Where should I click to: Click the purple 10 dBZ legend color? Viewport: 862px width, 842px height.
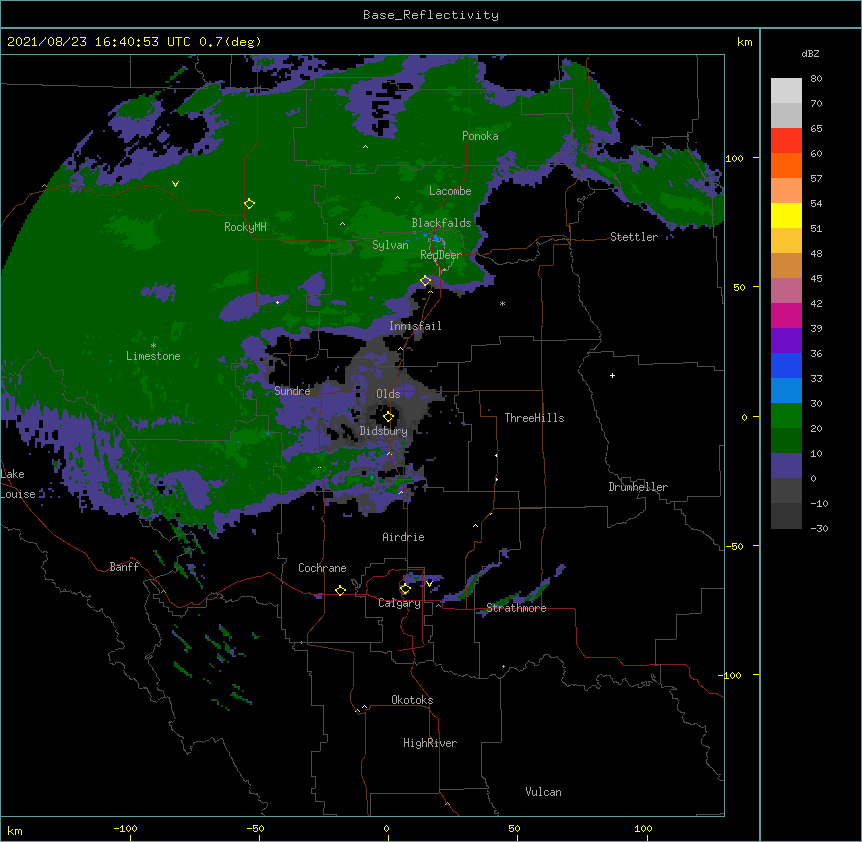(x=786, y=466)
